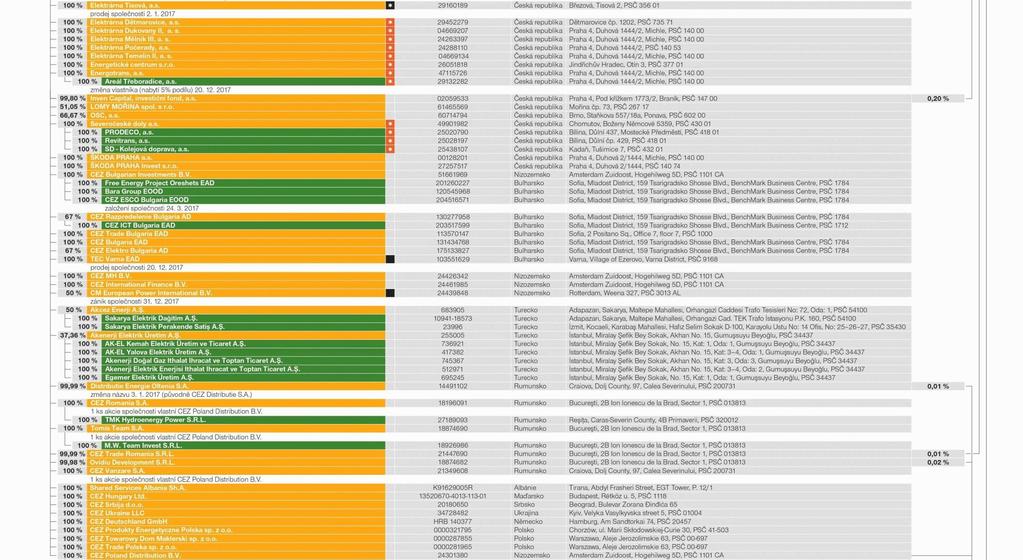This screenshot has height=560, width=1023.
Task: Click the red marker beside Energetické centrum s.r.o.
Action: click(390, 65)
